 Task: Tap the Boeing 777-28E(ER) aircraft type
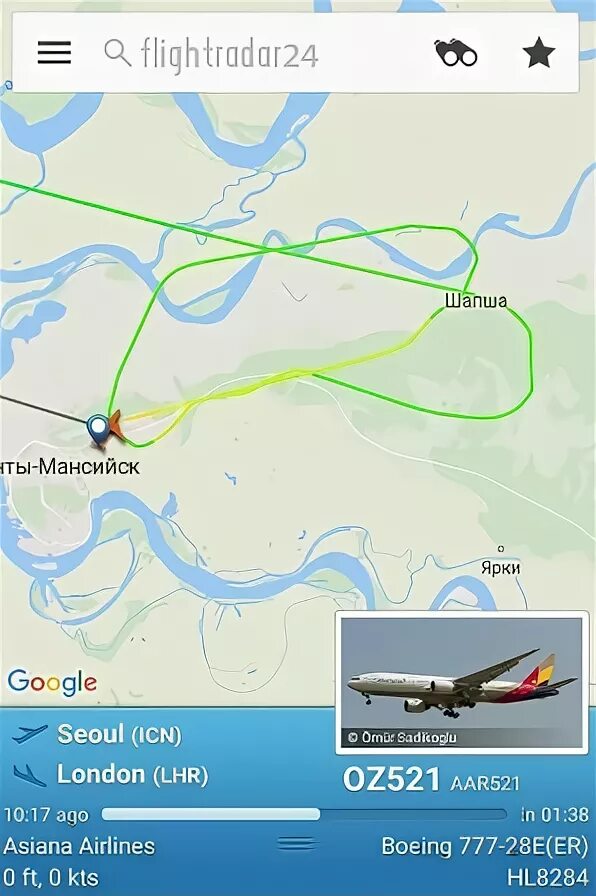pos(485,846)
